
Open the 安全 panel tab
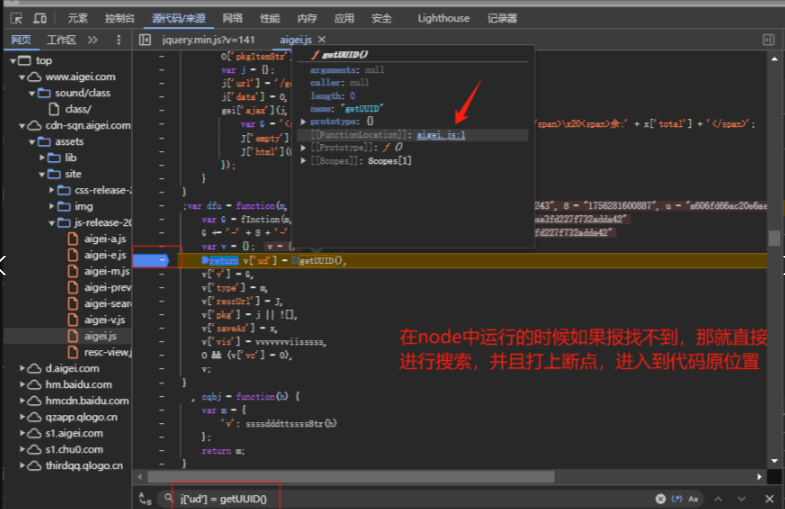coord(381,19)
